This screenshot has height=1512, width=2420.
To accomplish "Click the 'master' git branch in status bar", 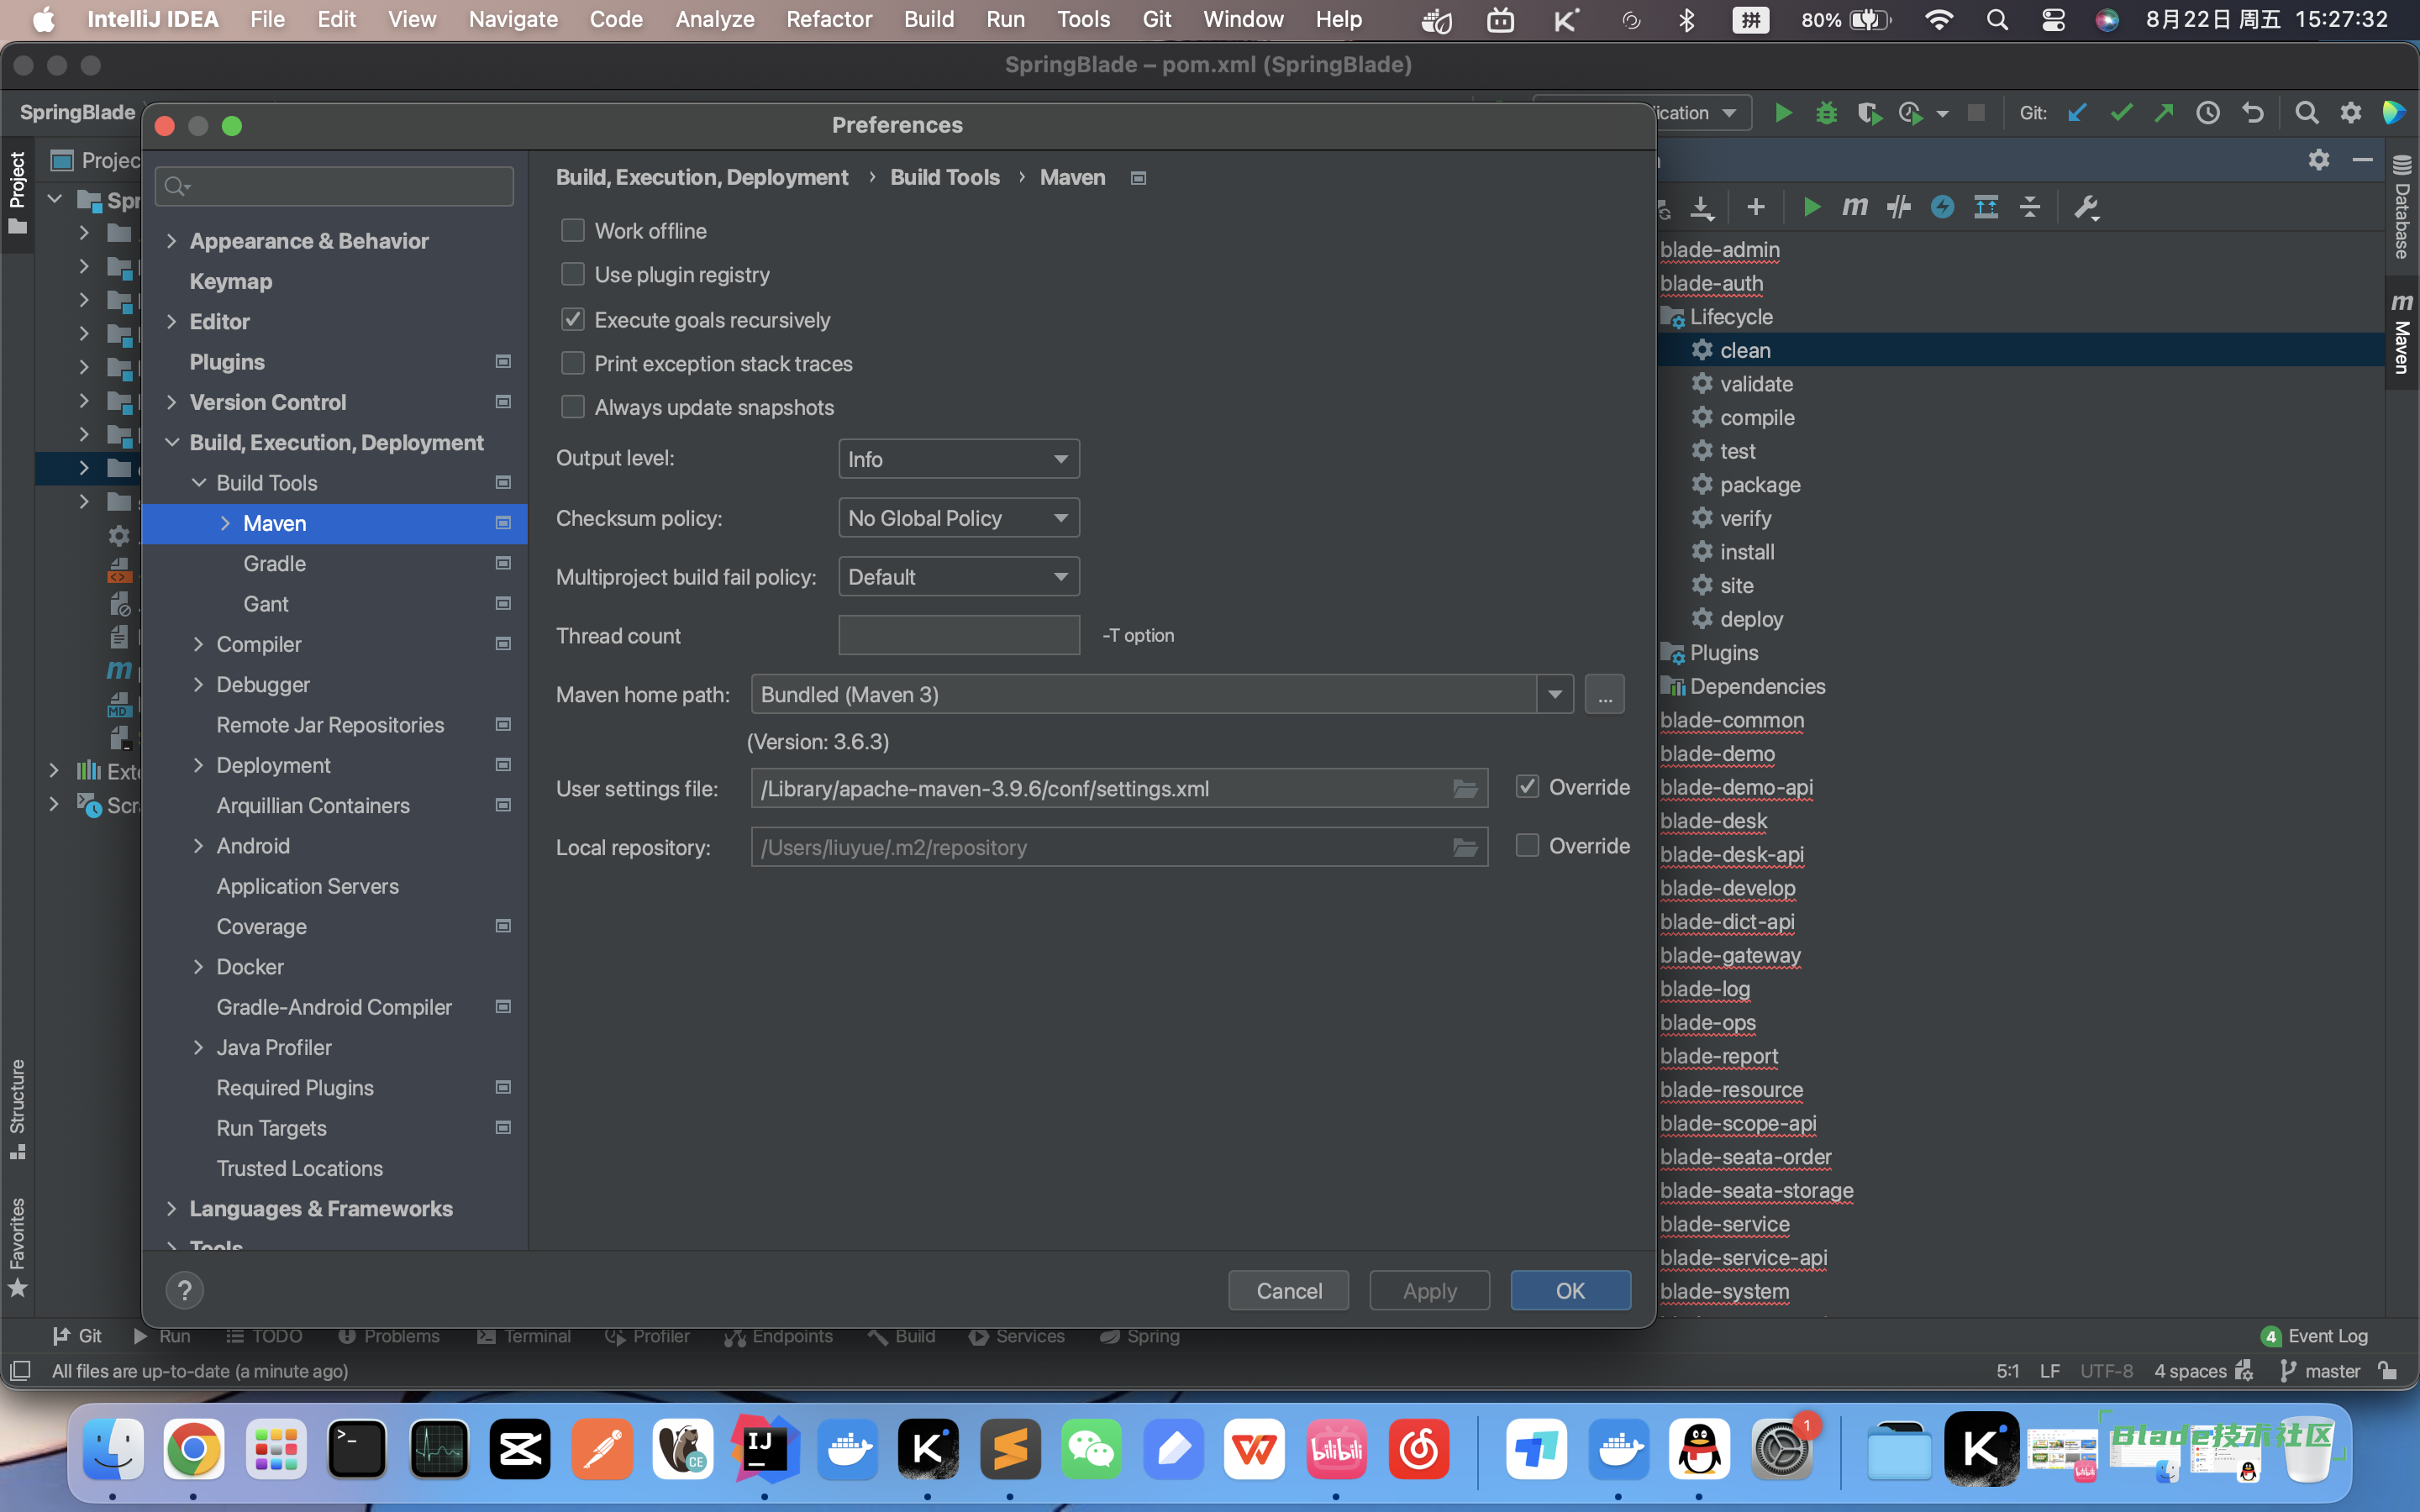I will click(x=2321, y=1371).
